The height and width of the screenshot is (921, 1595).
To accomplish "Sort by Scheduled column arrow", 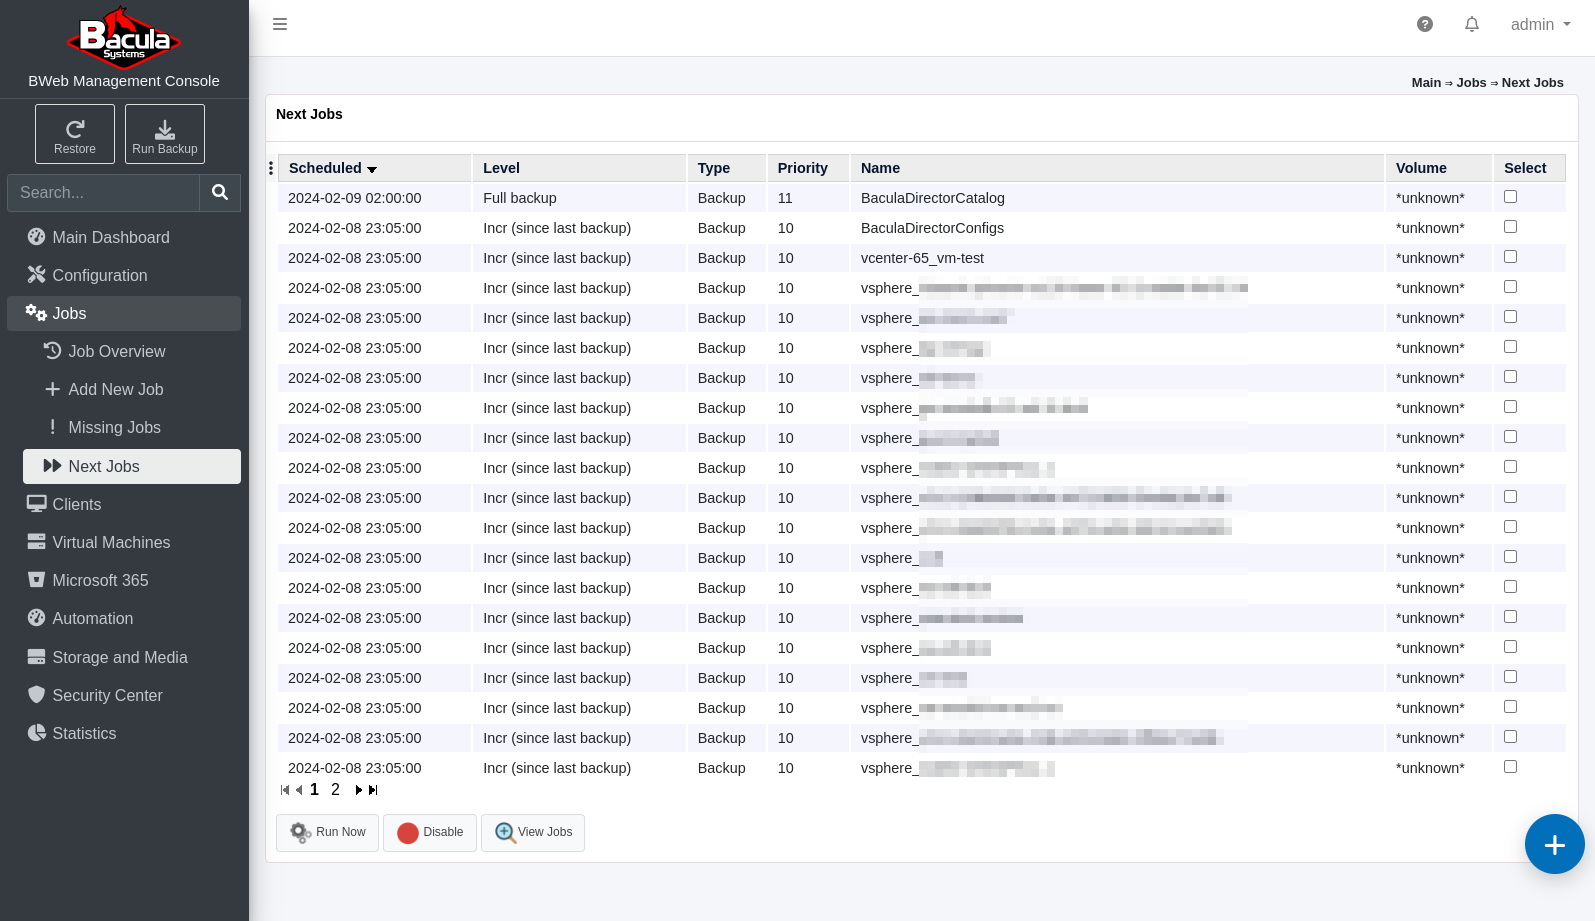I will tap(372, 169).
